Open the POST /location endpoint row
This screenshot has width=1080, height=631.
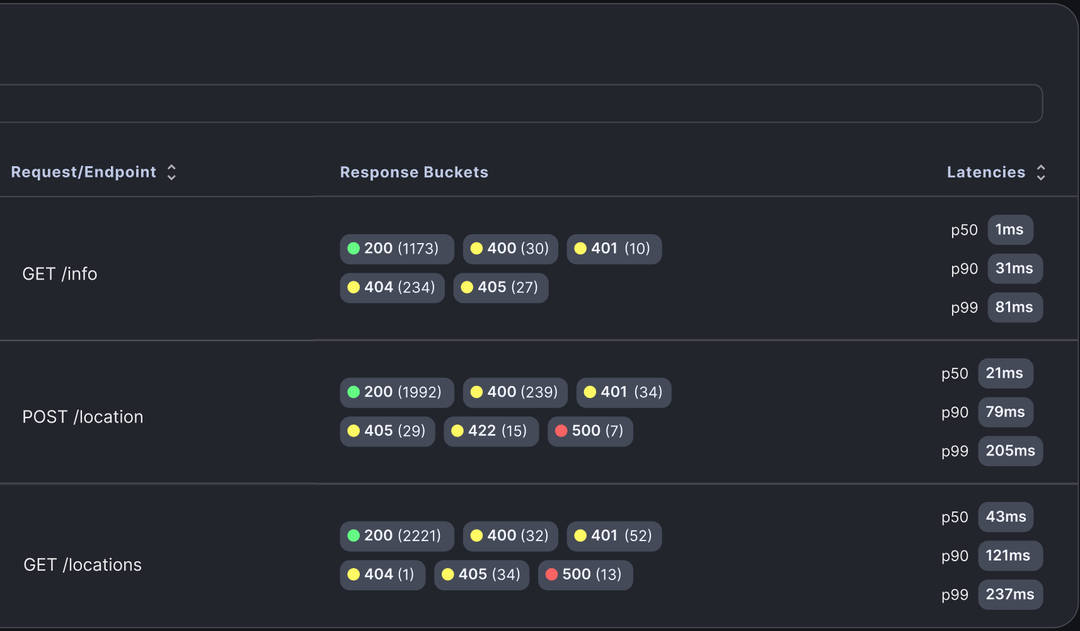click(539, 412)
